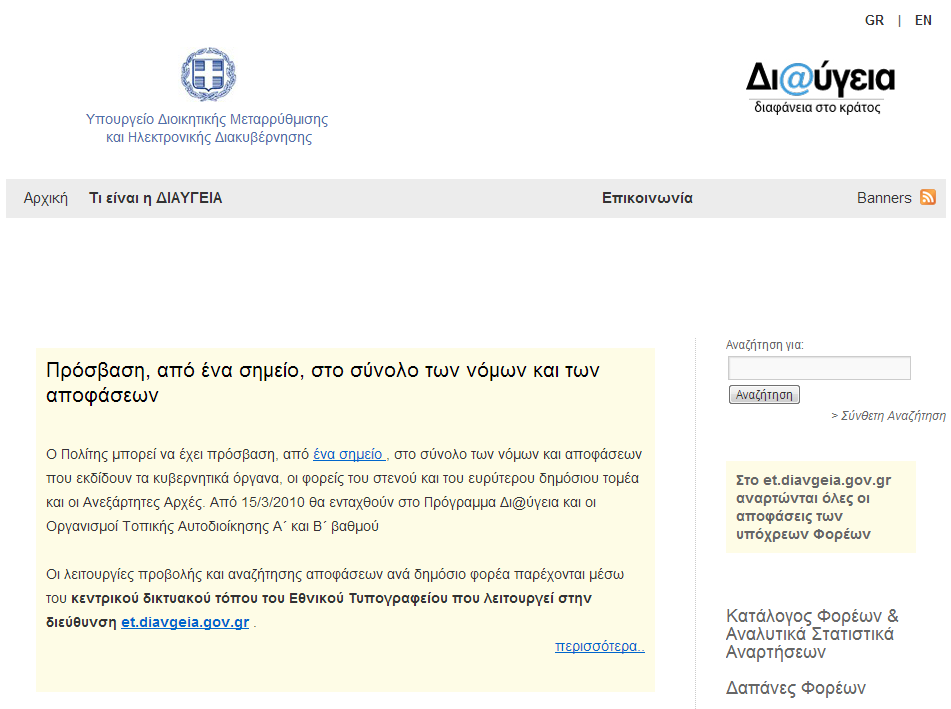Open the Banners navigation item
The height and width of the screenshot is (709, 951).
884,198
